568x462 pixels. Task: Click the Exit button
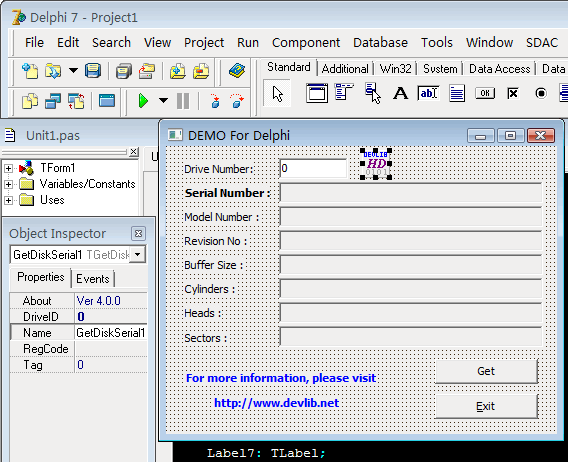486,407
